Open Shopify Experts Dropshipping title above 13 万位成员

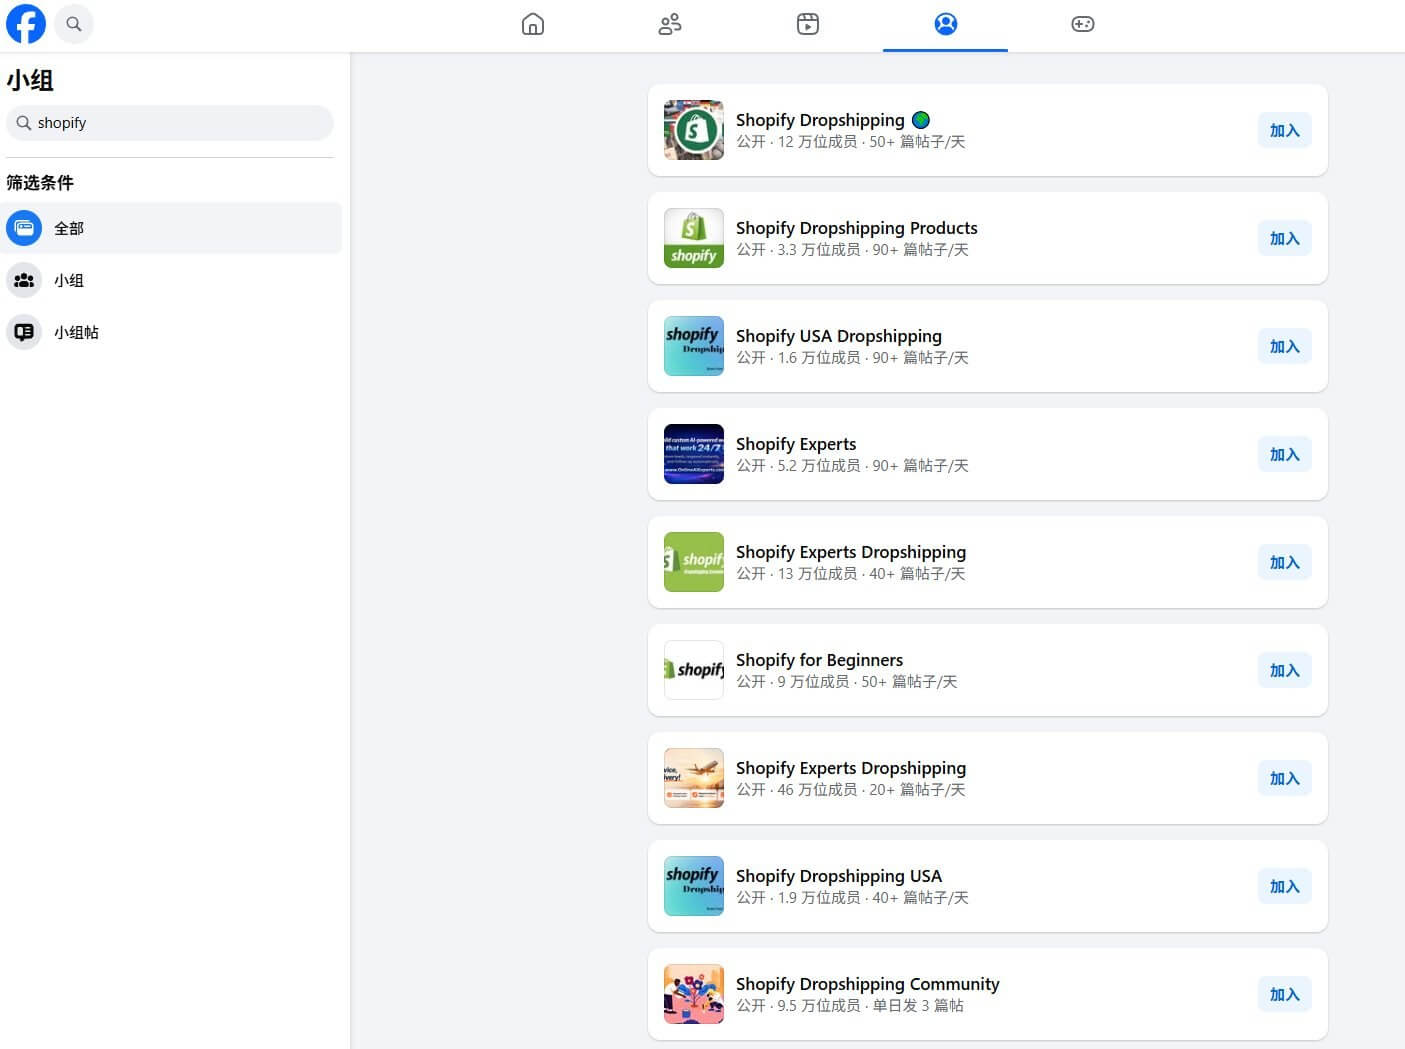click(851, 552)
